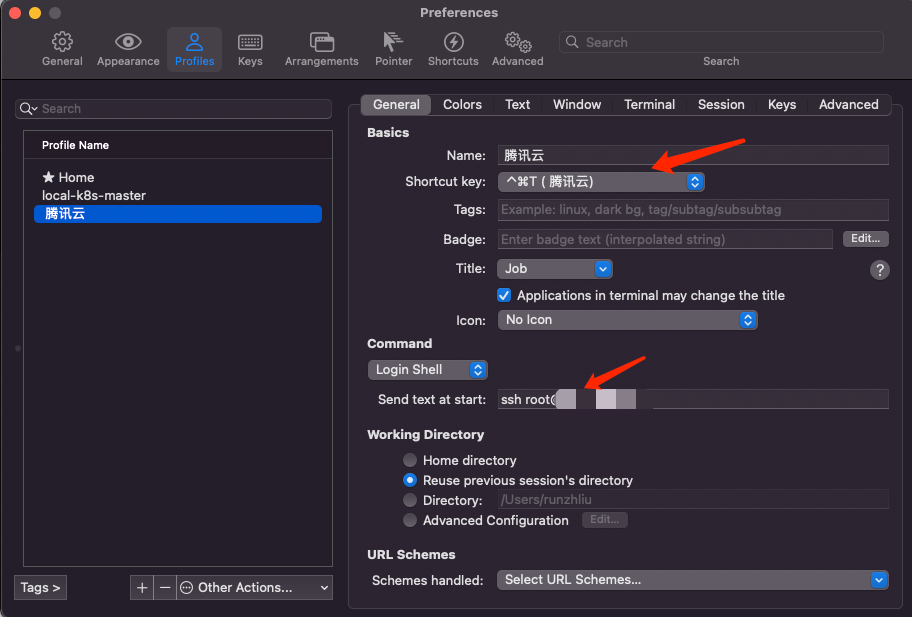Toggle 'Applications in terminal may change the title'
Screen dimensions: 912x617
pos(504,296)
